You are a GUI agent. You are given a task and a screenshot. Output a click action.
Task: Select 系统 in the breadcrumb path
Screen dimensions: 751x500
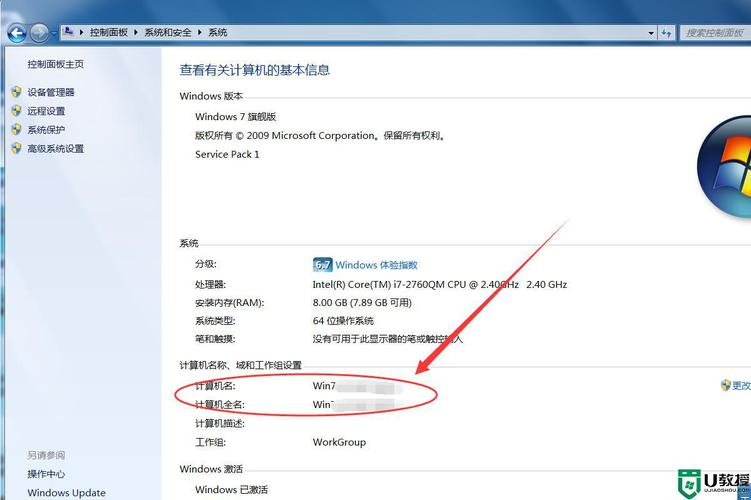[x=217, y=33]
